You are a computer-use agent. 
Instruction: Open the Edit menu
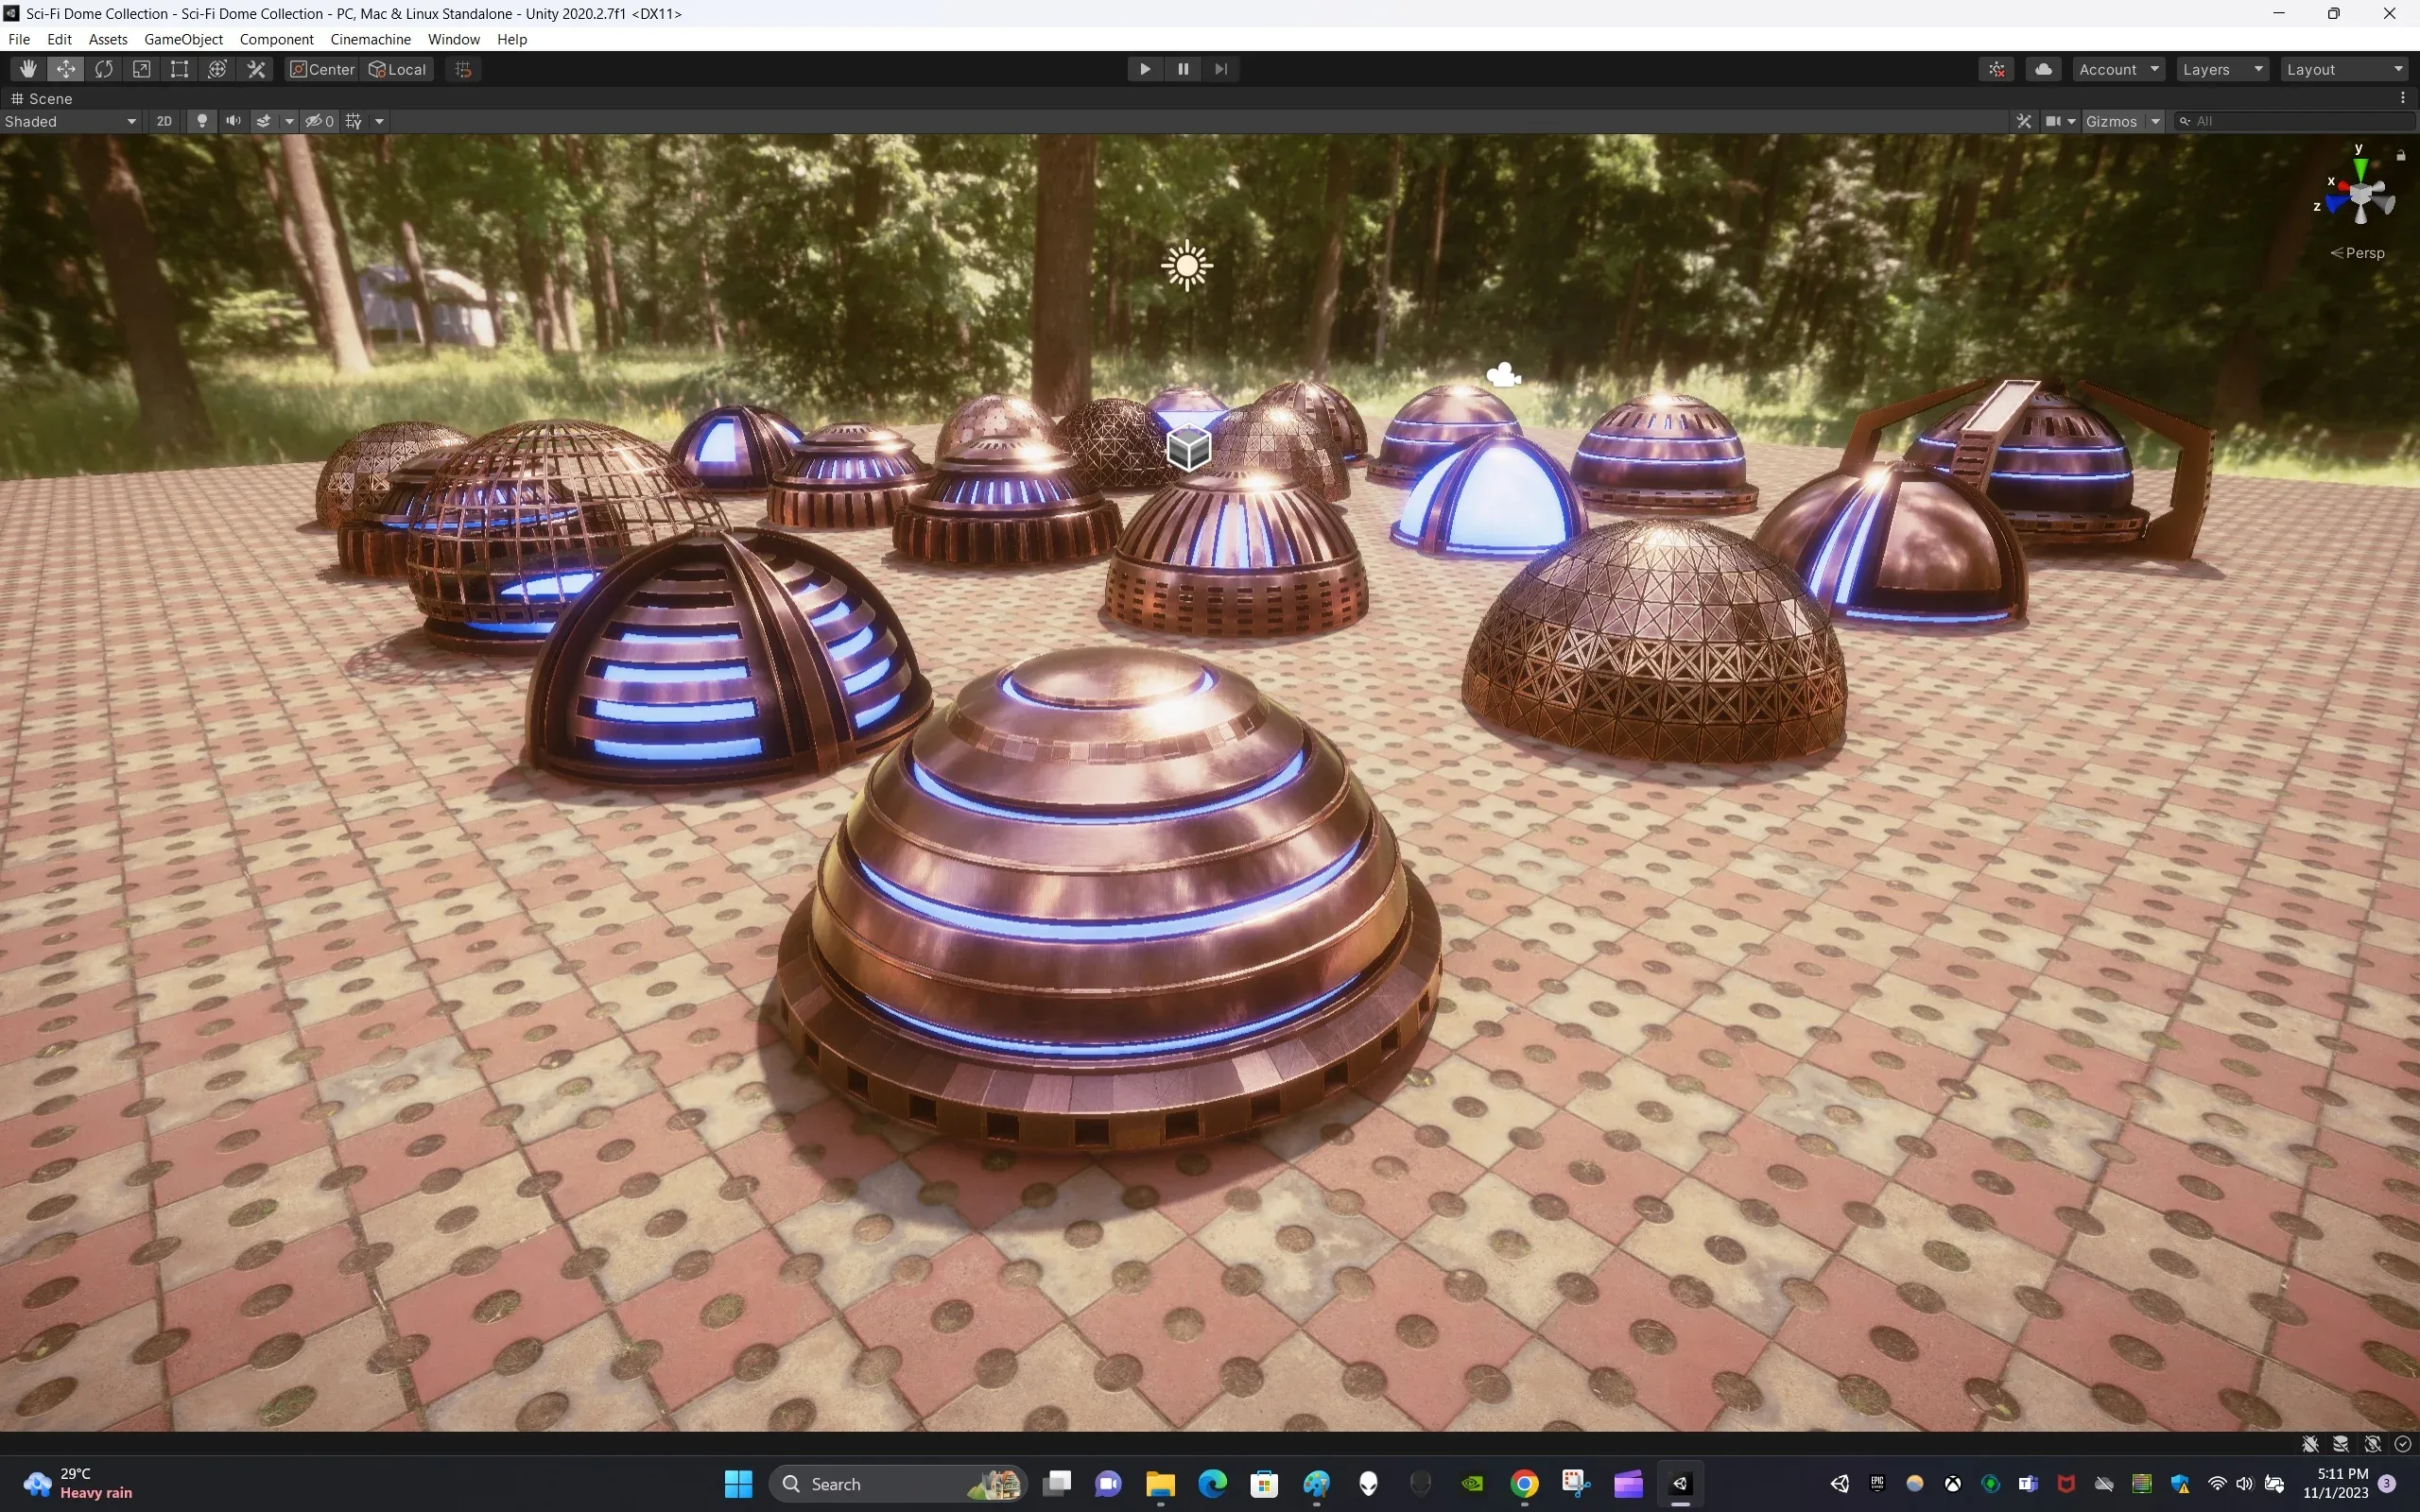59,39
